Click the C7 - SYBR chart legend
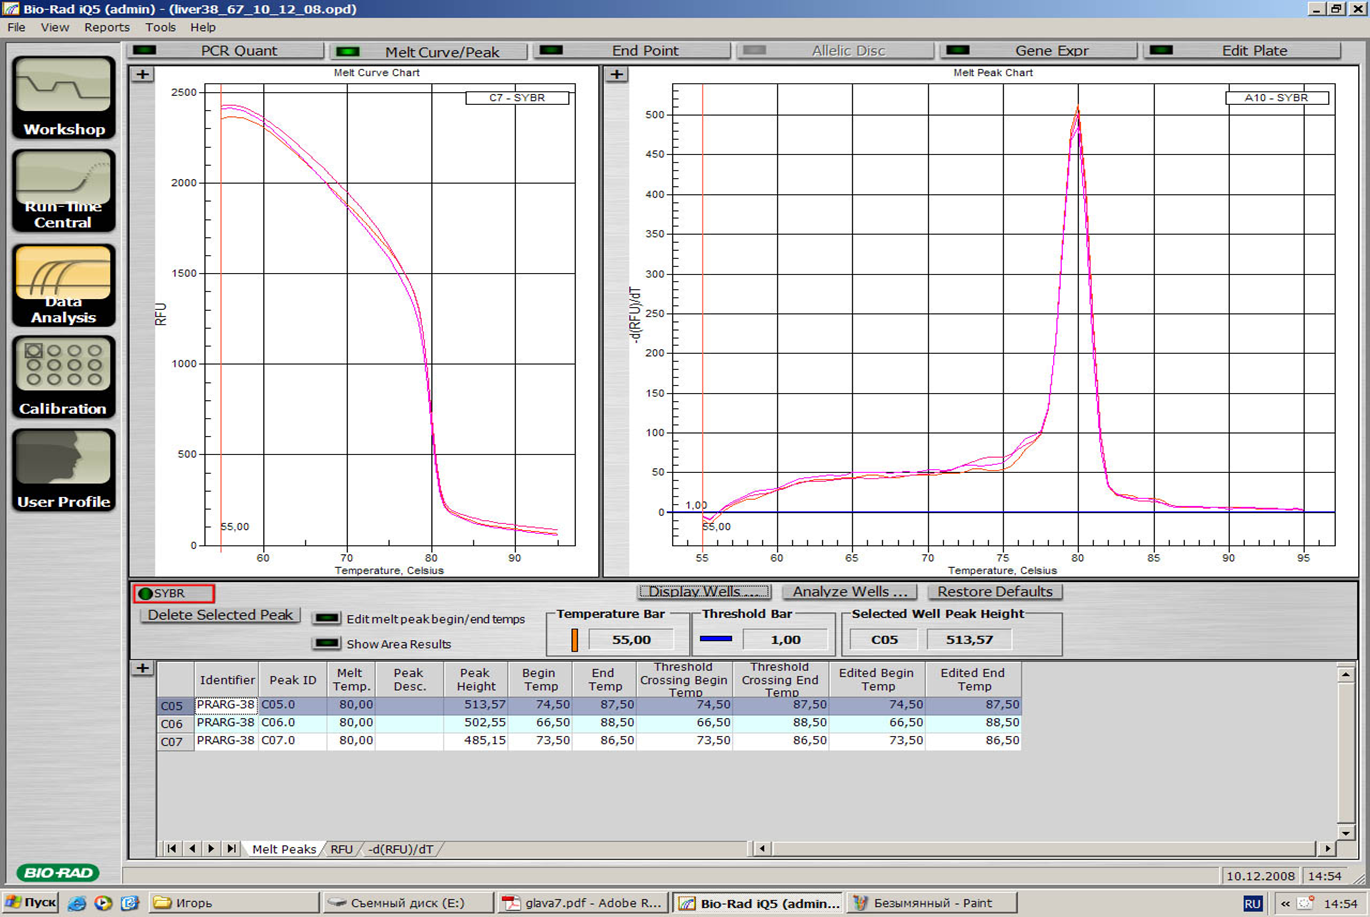Screen dimensions: 1370x917 pos(517,98)
